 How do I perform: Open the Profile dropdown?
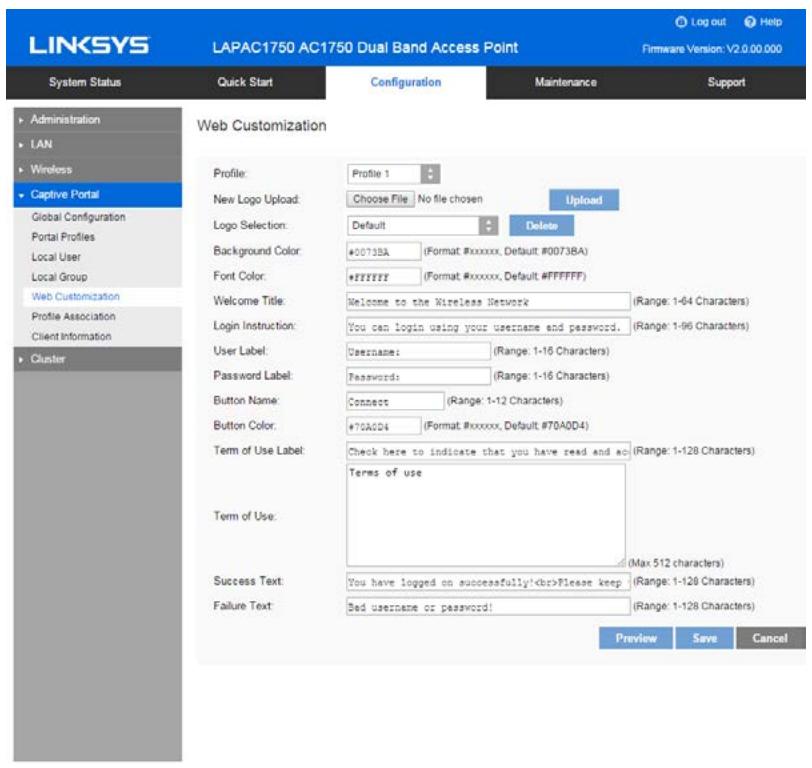point(394,174)
